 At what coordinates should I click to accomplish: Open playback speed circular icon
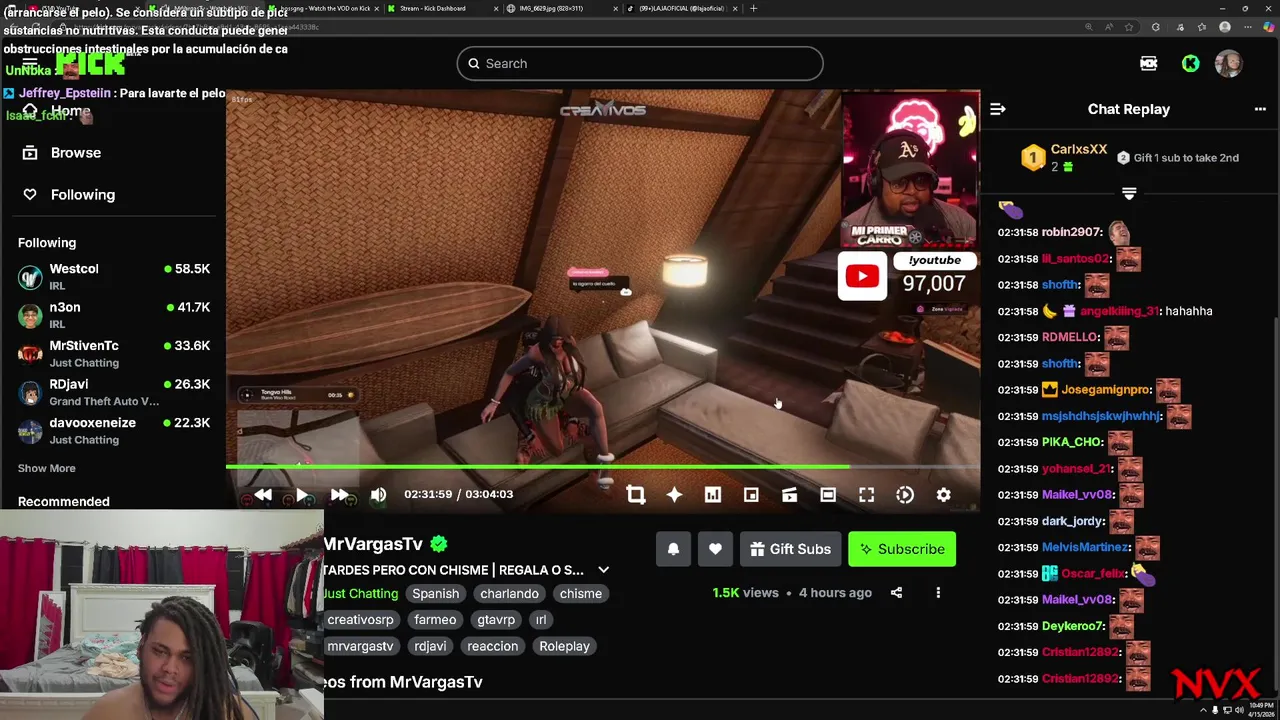(905, 494)
